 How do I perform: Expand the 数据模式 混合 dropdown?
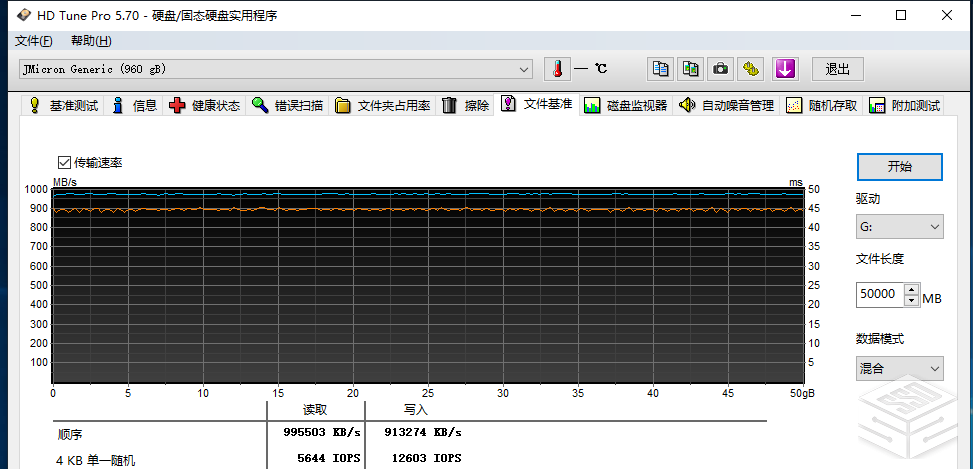tap(899, 368)
